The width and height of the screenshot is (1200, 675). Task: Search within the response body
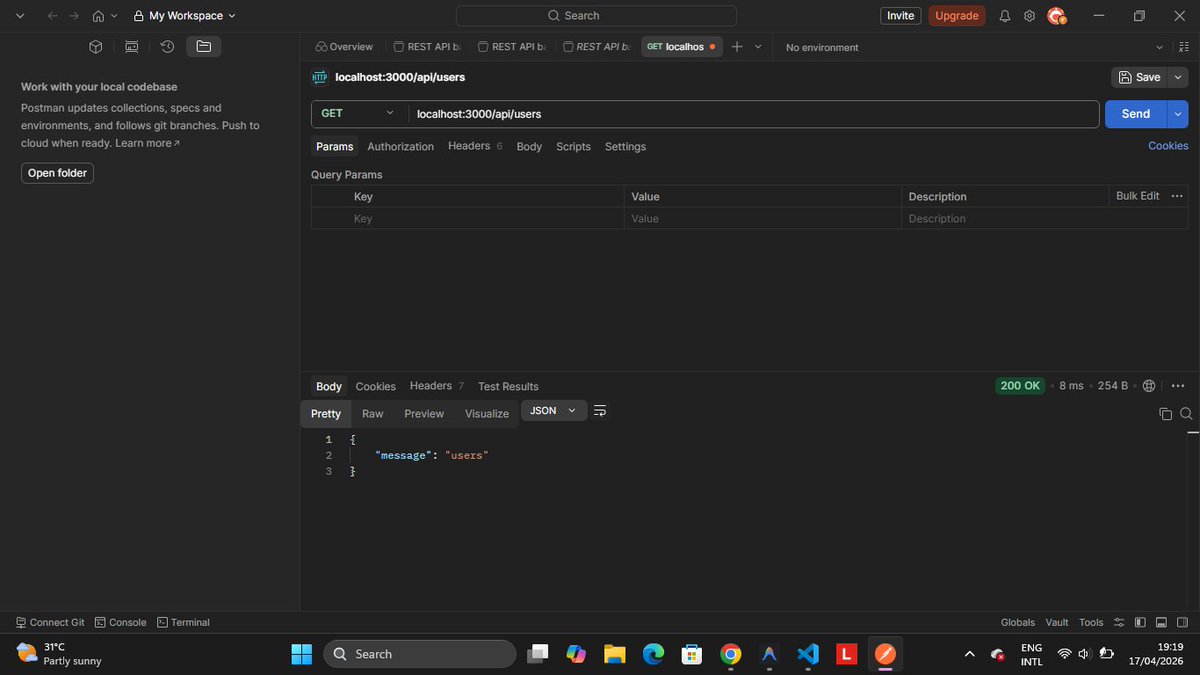coord(1186,414)
